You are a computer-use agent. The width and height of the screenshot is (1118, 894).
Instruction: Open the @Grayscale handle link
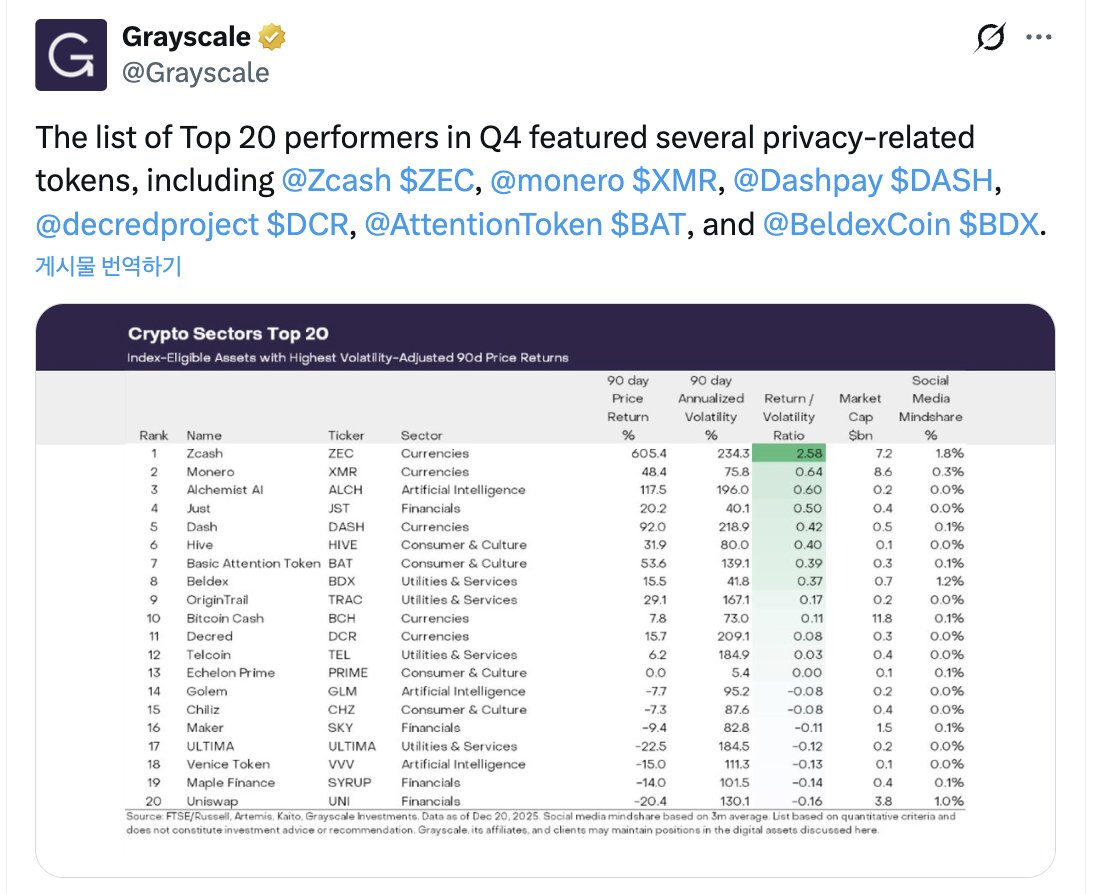(196, 72)
